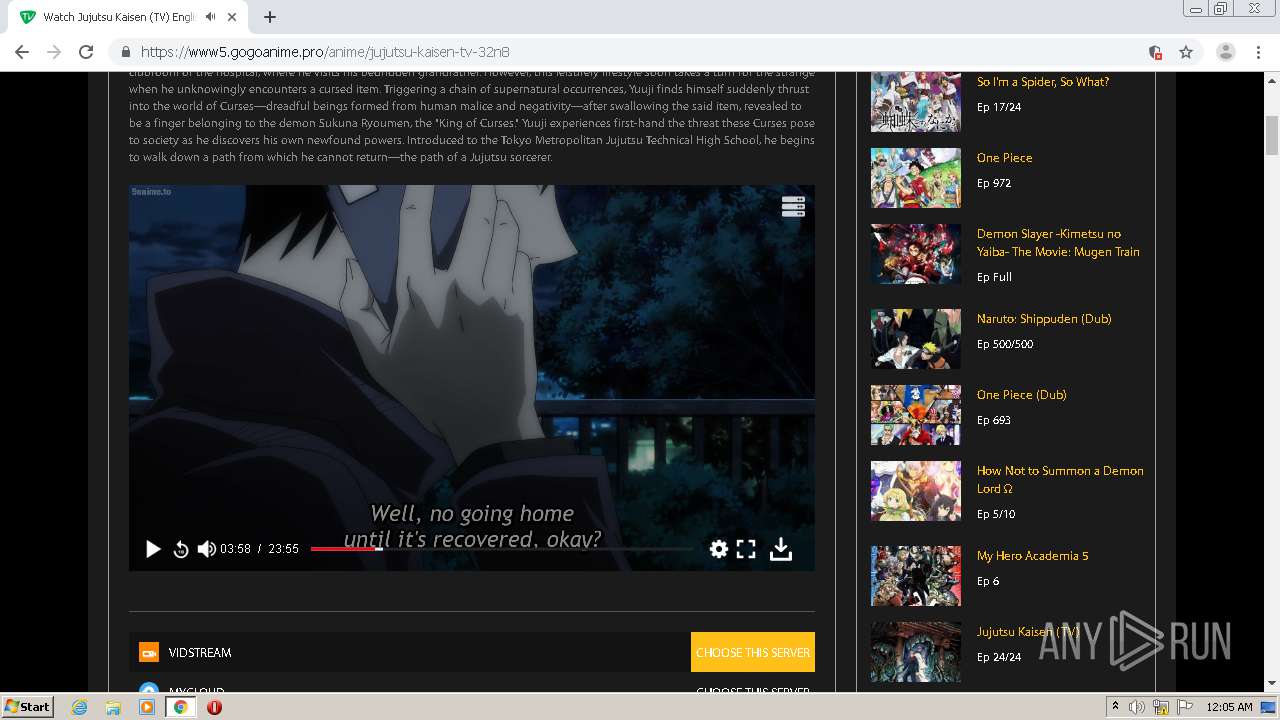Click Jujutsu Kaisen Ep 24/24 thumbnail
Image resolution: width=1280 pixels, height=720 pixels.
click(915, 652)
